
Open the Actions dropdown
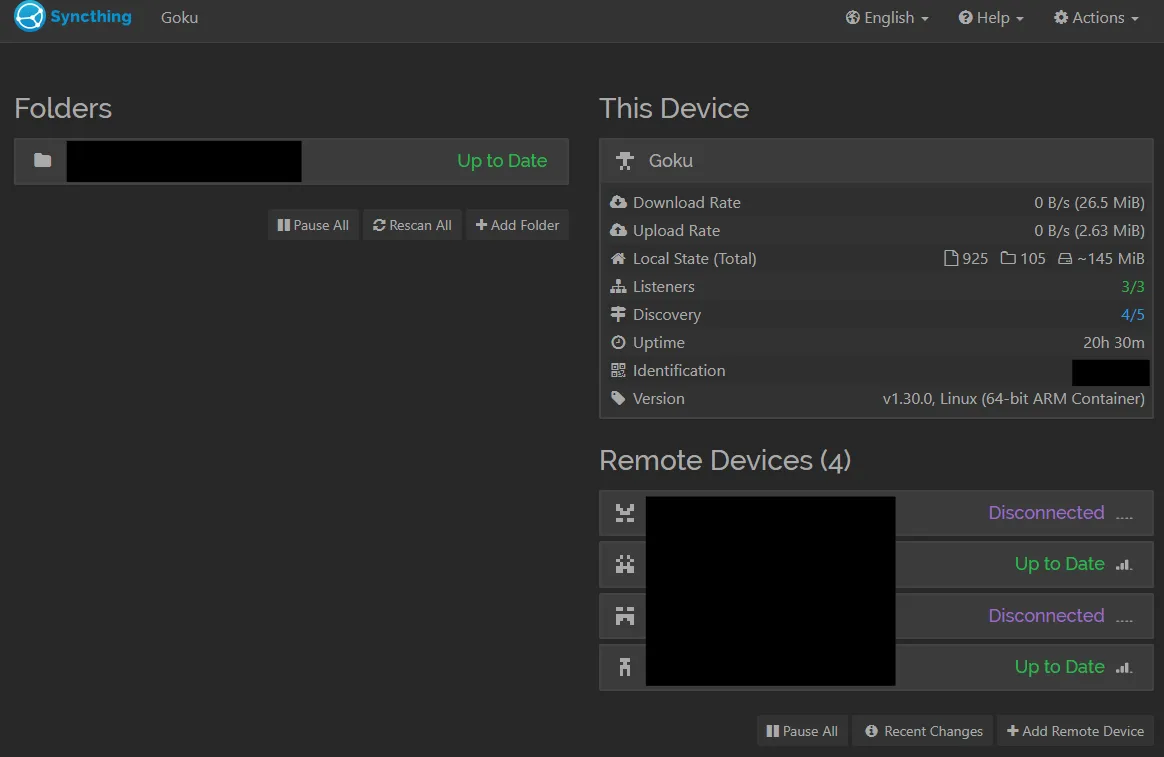click(x=1095, y=17)
